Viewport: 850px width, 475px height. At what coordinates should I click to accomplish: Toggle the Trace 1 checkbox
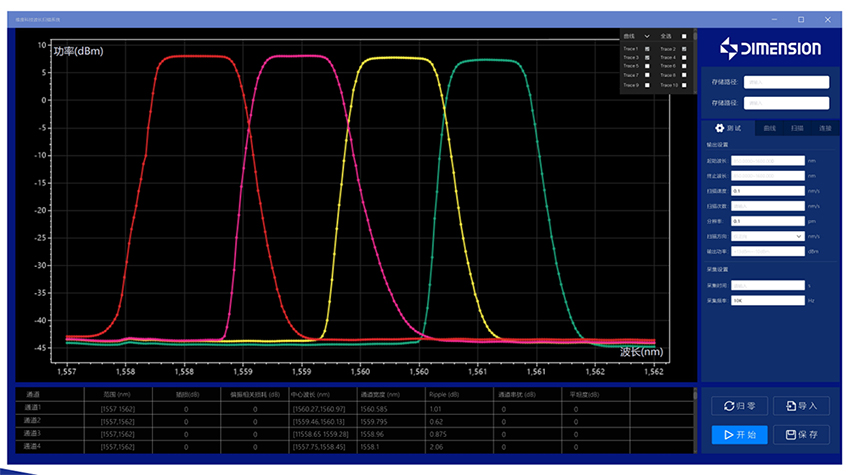pos(647,49)
